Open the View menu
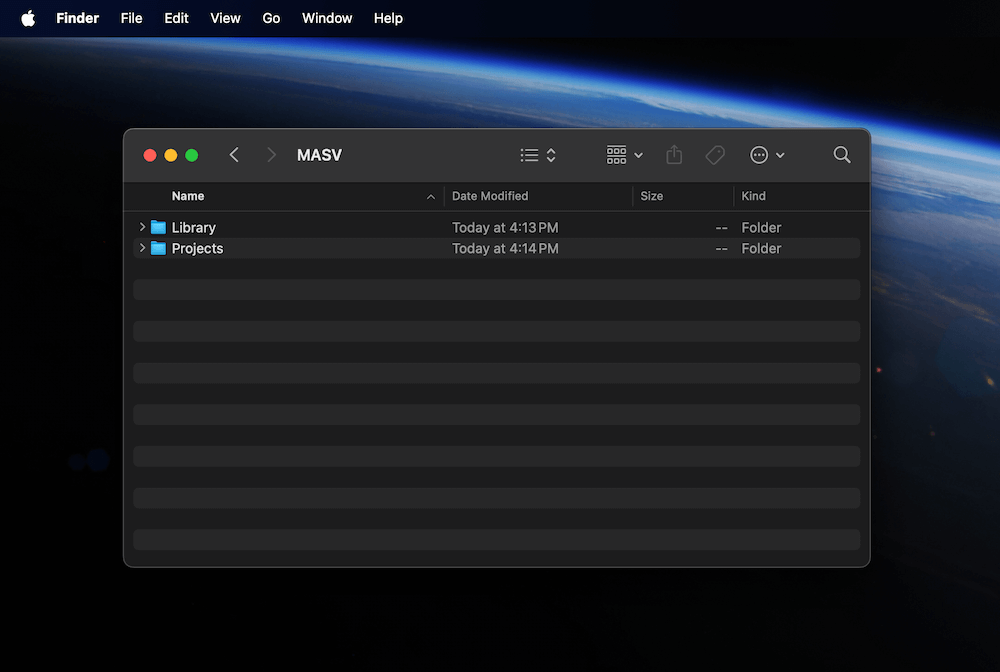Screen dimensions: 1000x672 [x=225, y=18]
